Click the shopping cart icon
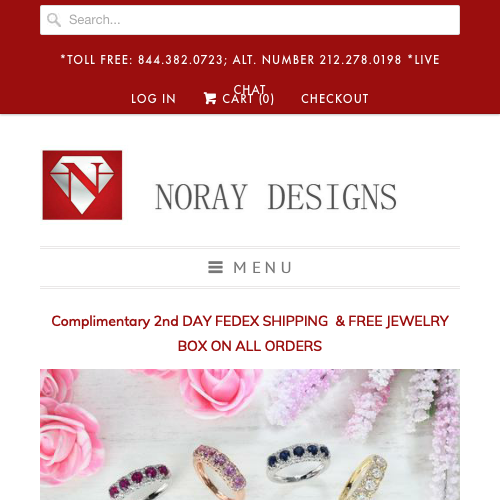Viewport: 500px width, 500px height. [x=210, y=98]
